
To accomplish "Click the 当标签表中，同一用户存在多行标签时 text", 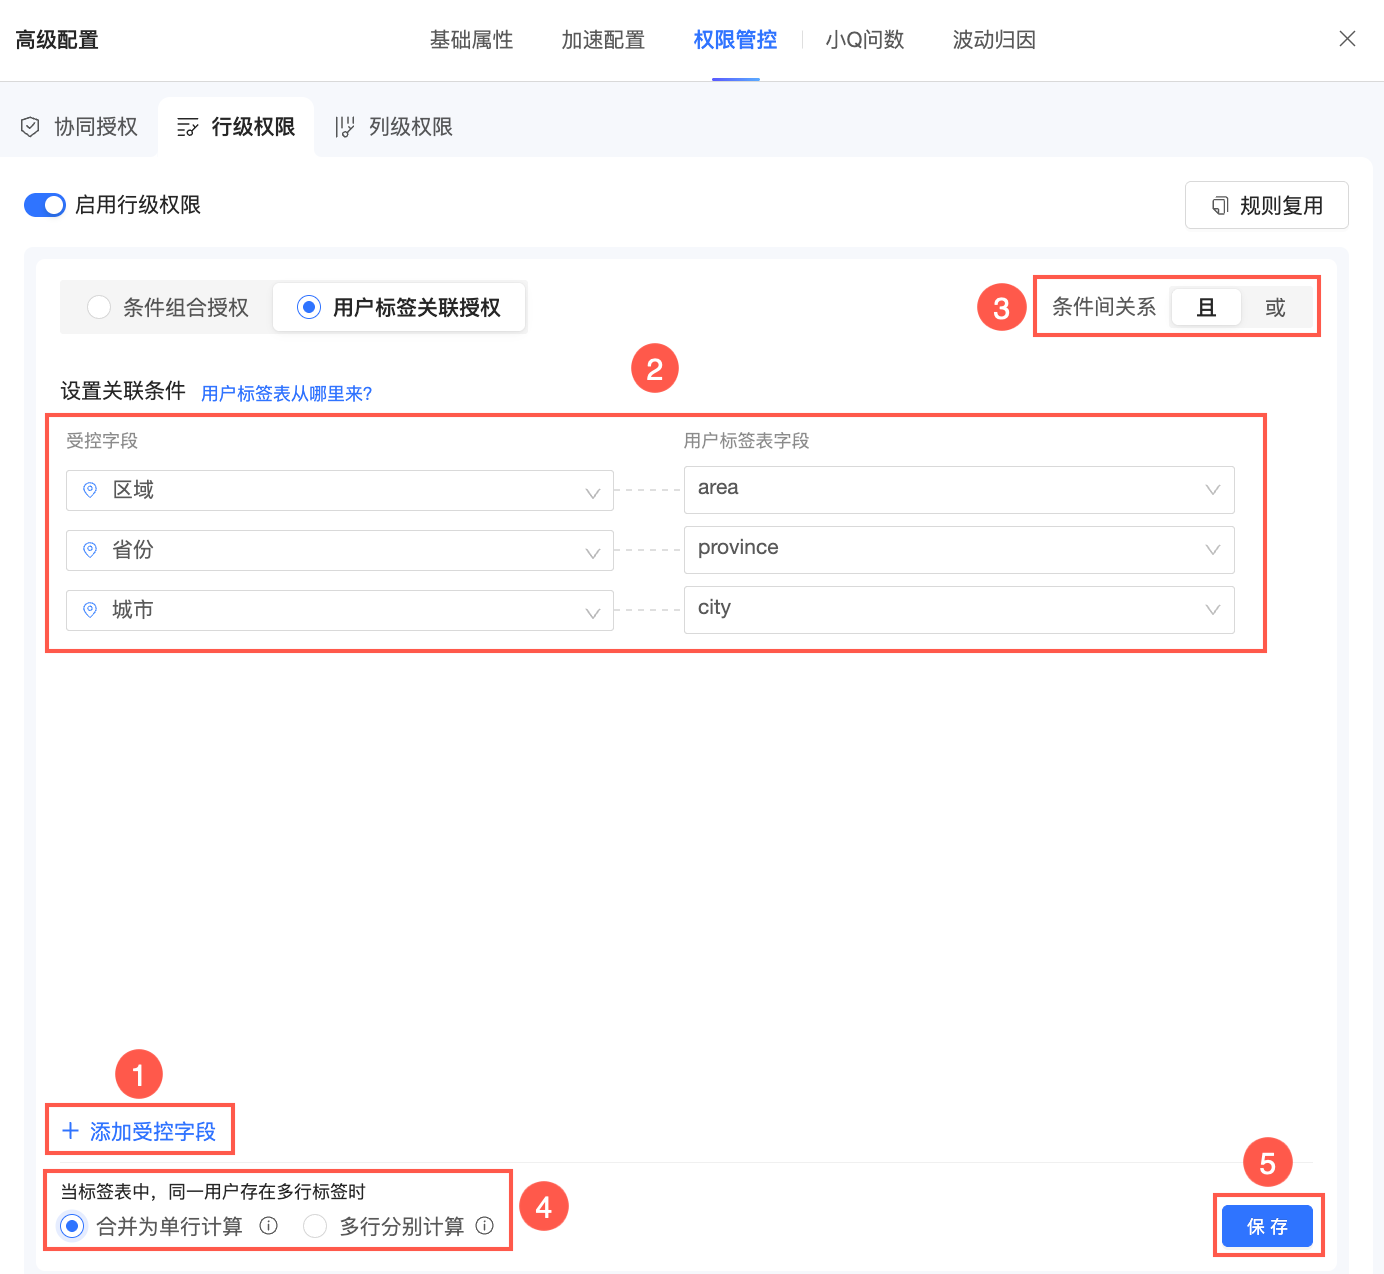I will click(213, 1191).
